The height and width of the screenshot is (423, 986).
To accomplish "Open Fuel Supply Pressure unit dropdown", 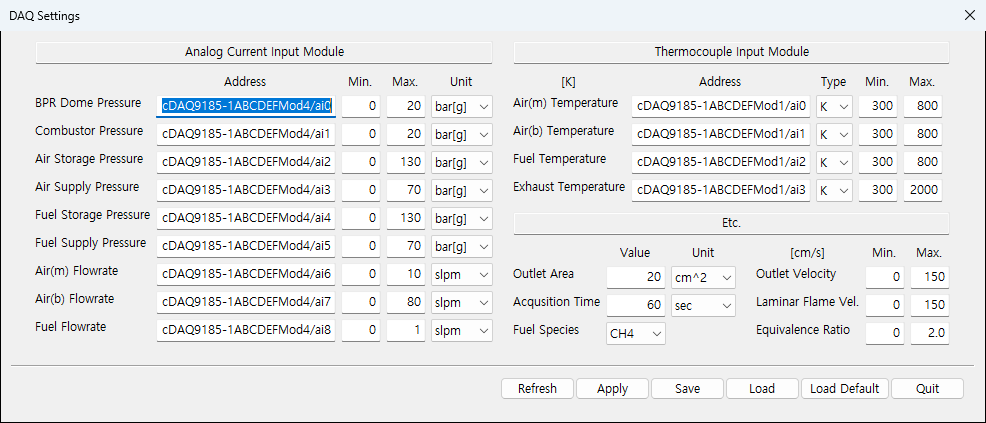I will pyautogui.click(x=462, y=246).
